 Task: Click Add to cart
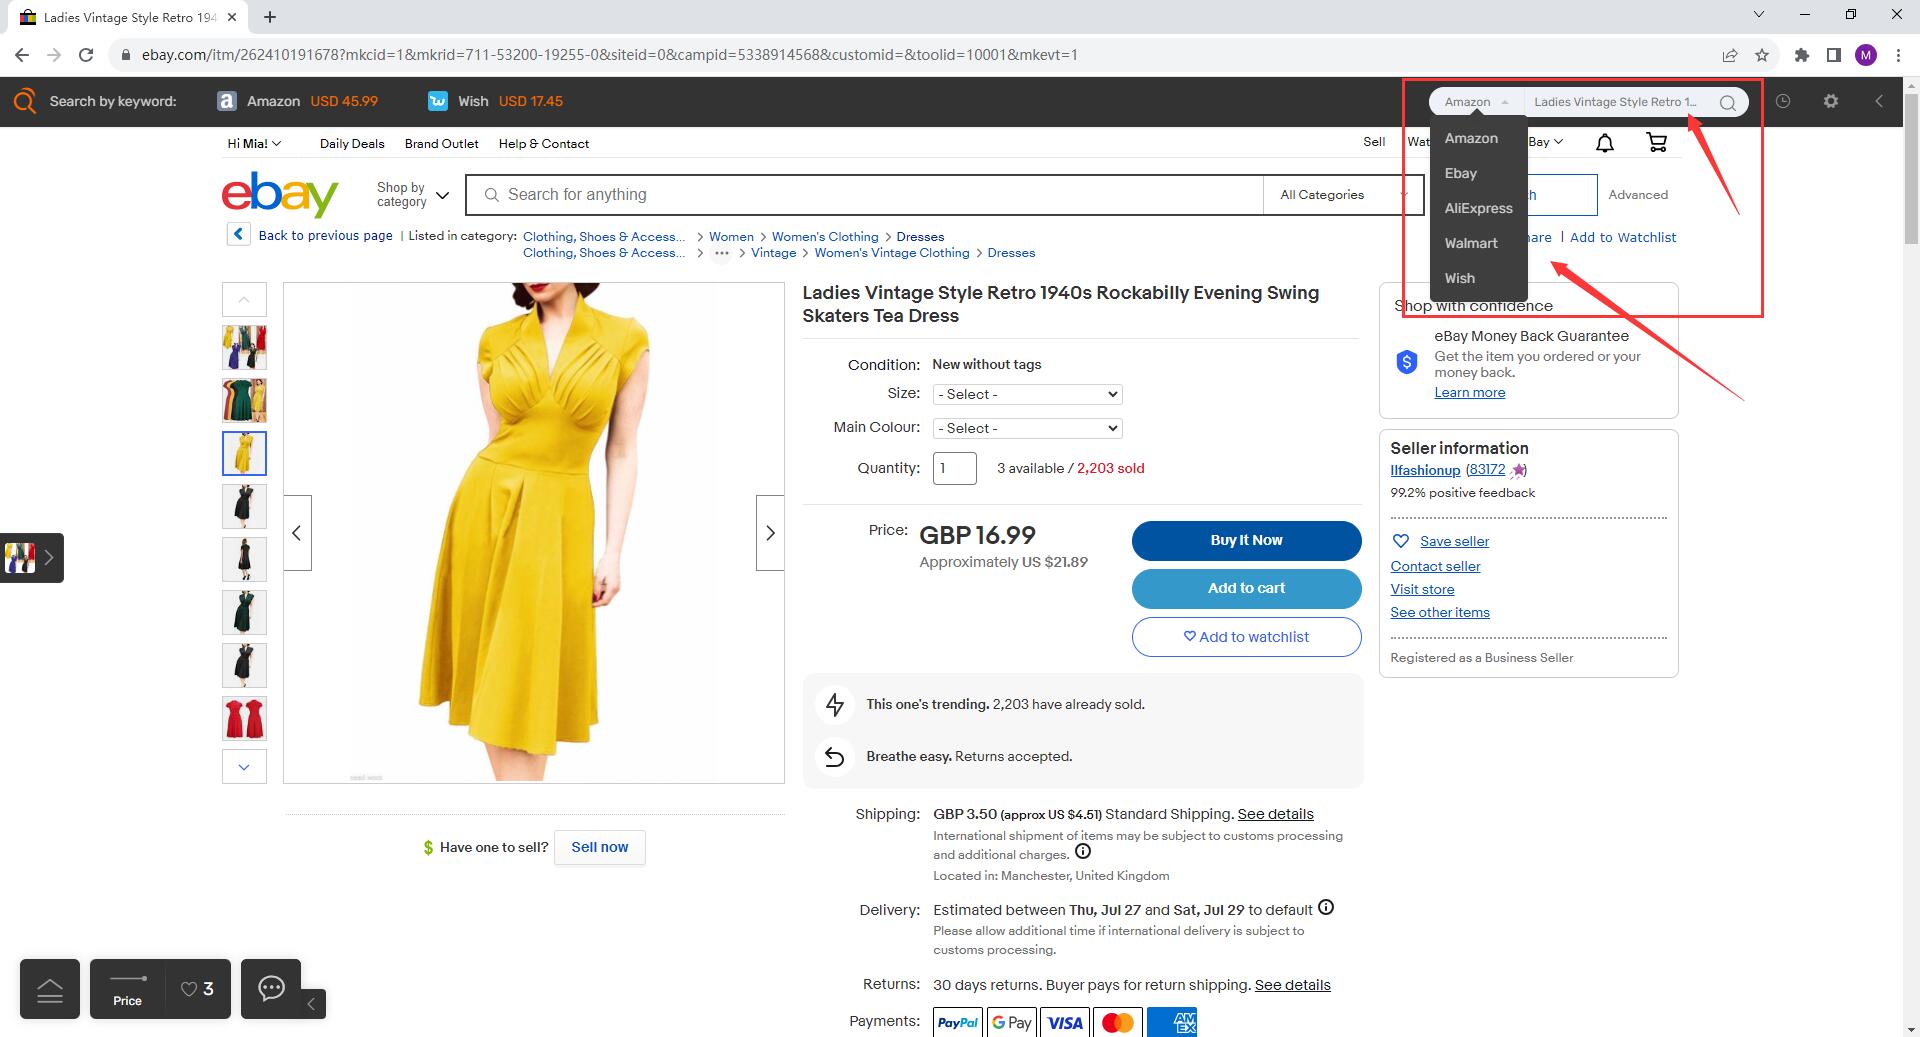1246,588
